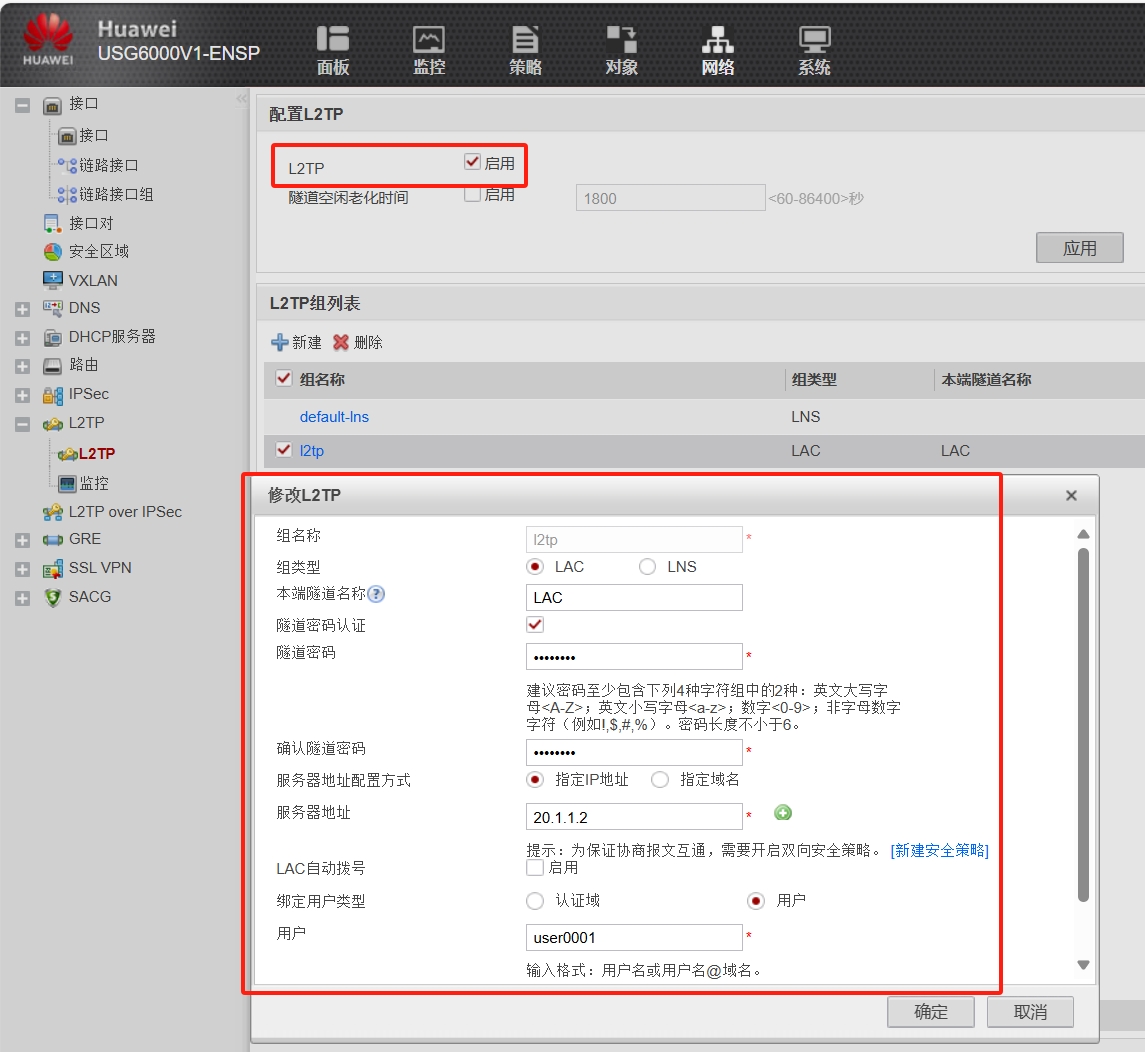Select the SACG shield icon
The width and height of the screenshot is (1145, 1052).
click(52, 598)
